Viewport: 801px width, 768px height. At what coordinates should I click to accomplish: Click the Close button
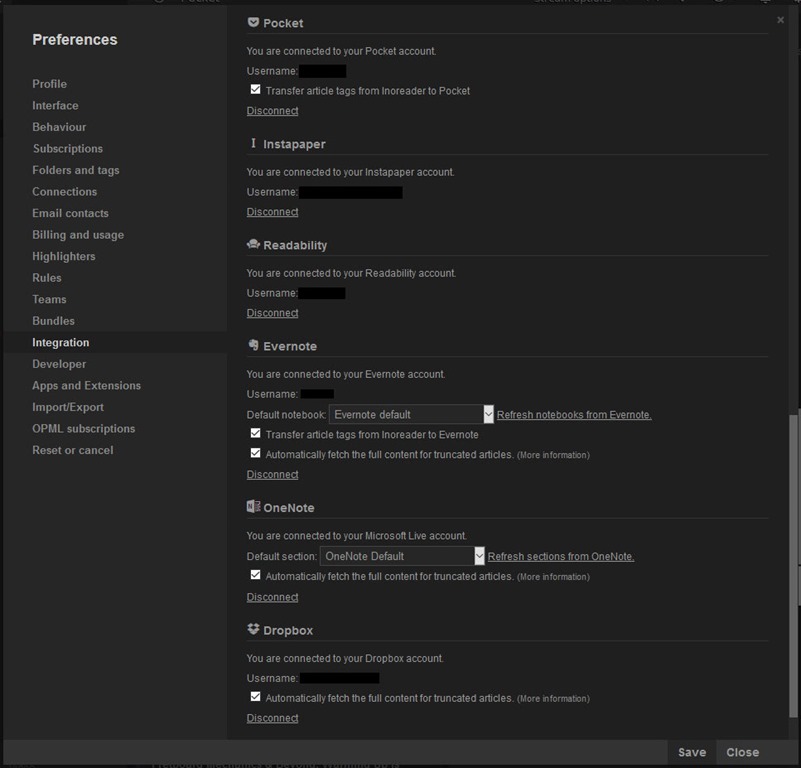coord(742,752)
